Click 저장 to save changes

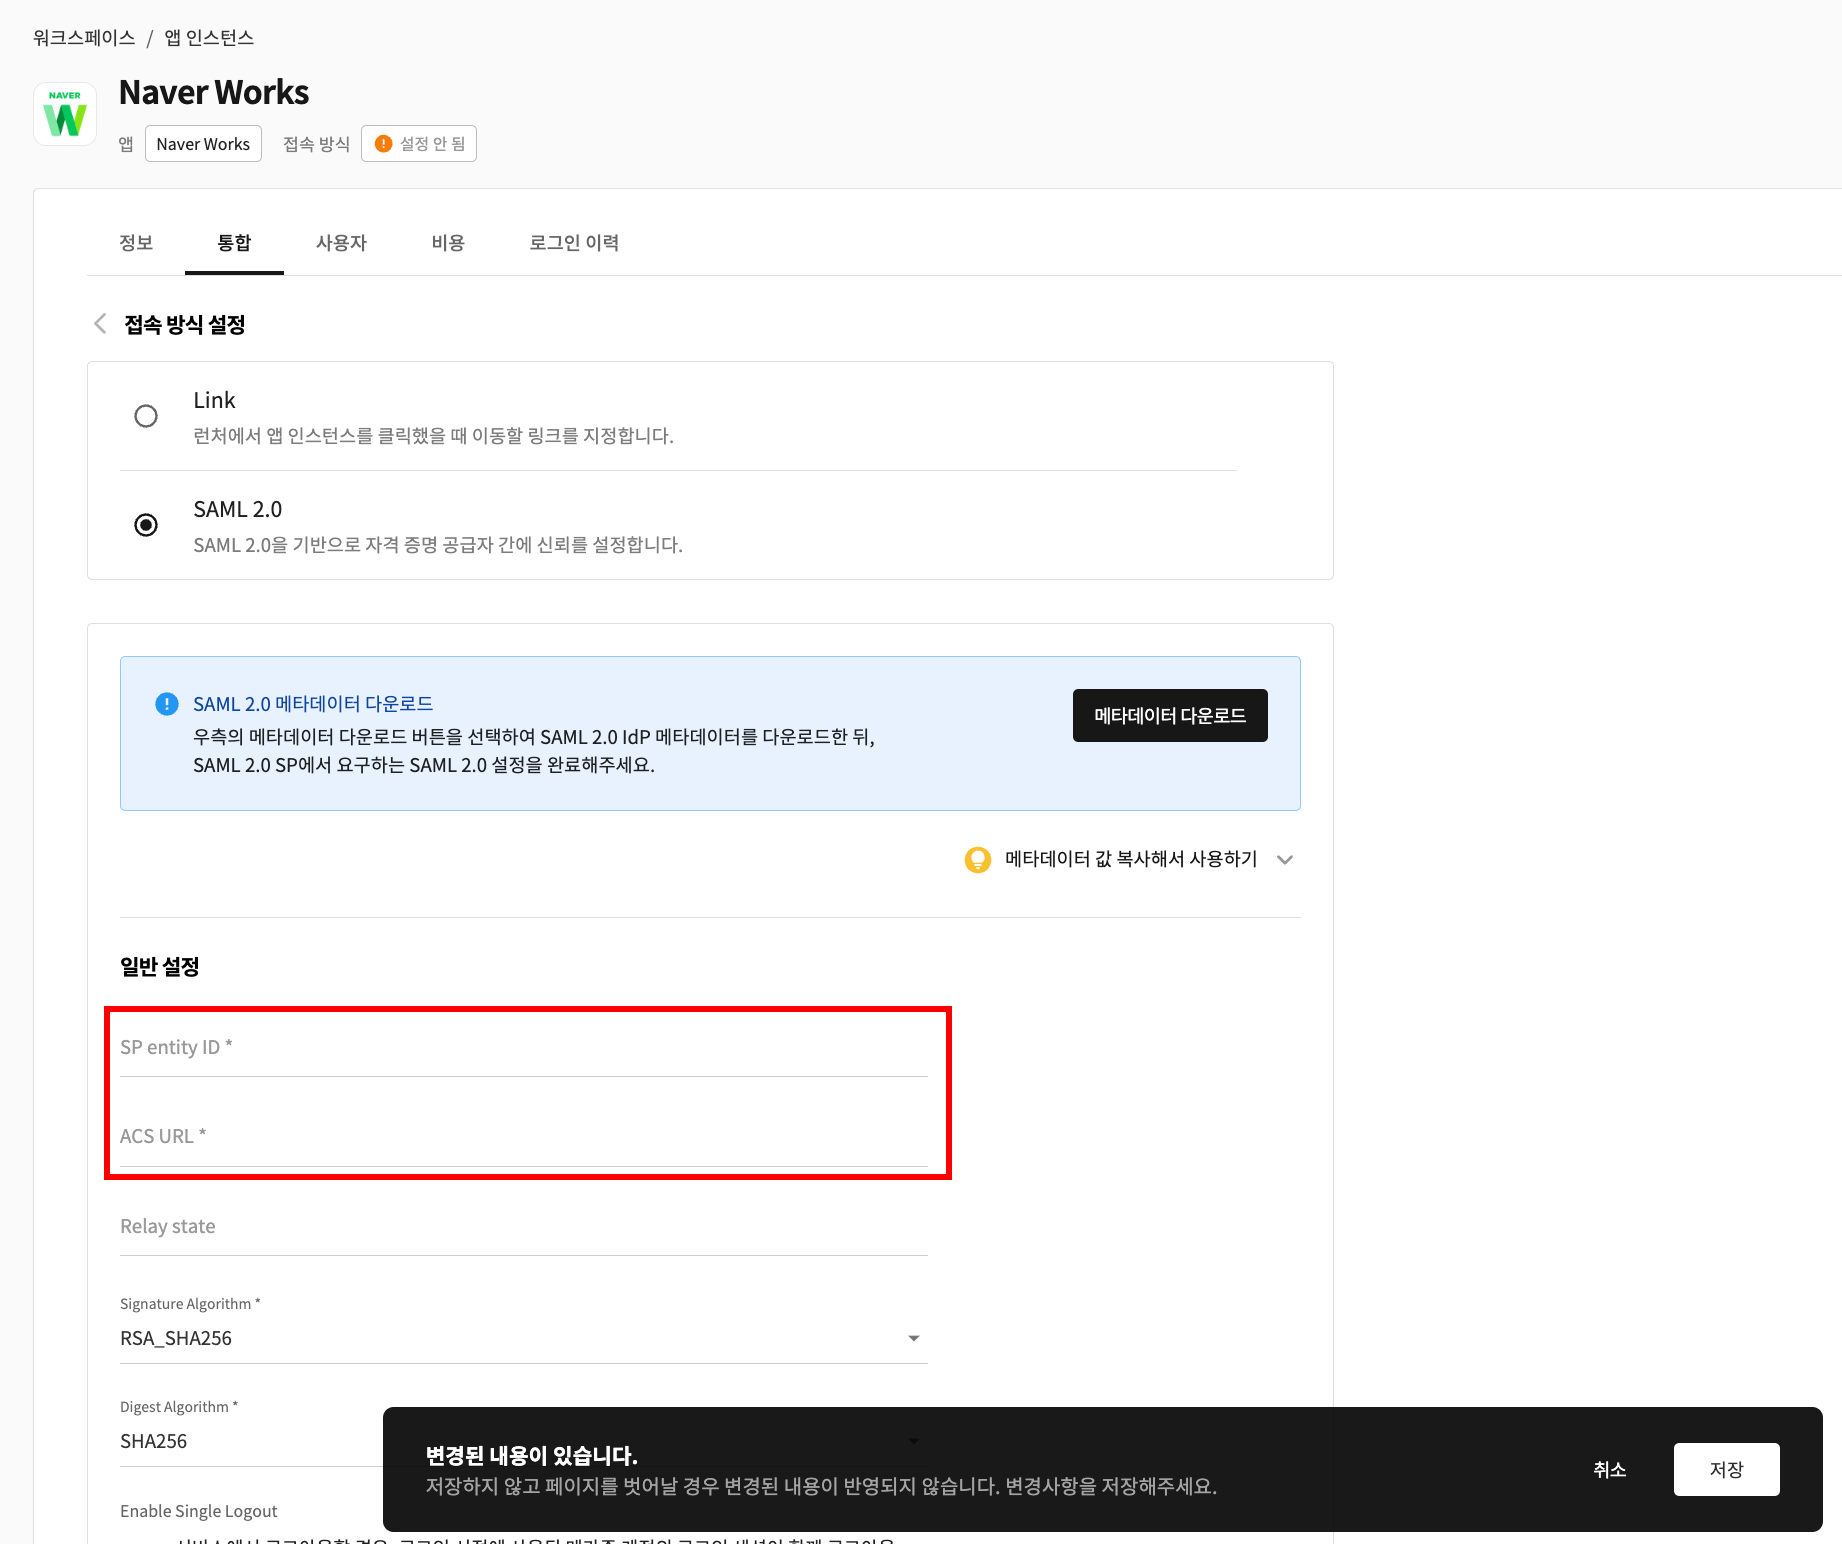[x=1726, y=1469]
